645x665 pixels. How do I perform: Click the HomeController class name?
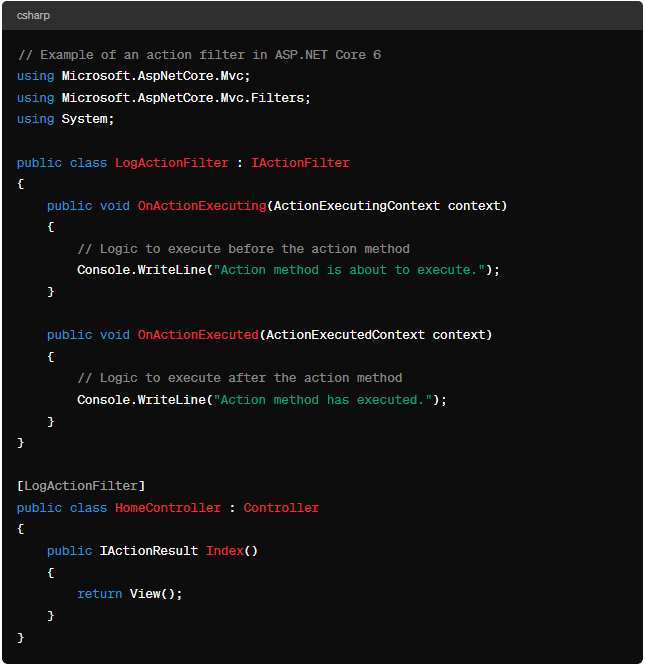[168, 508]
